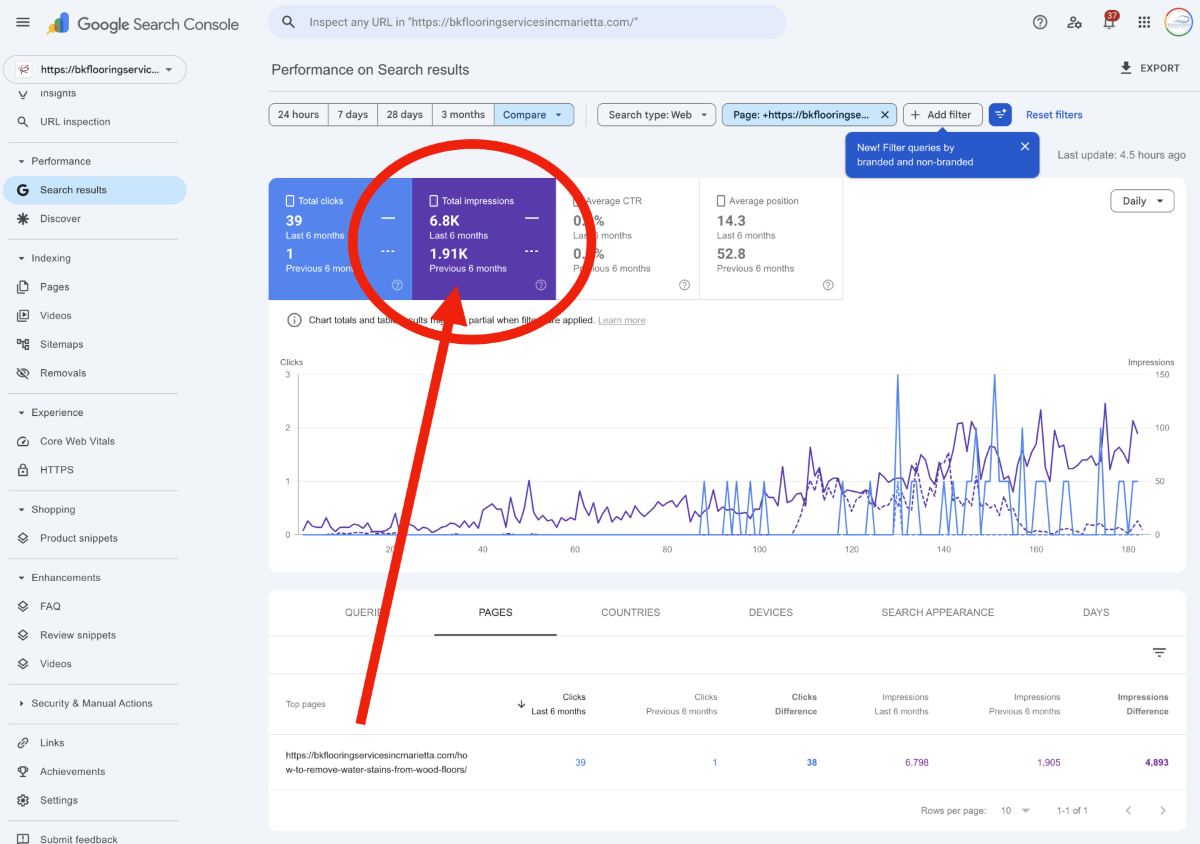Open the Google apps grid
Screen dimensions: 1200x844
click(x=1144, y=22)
